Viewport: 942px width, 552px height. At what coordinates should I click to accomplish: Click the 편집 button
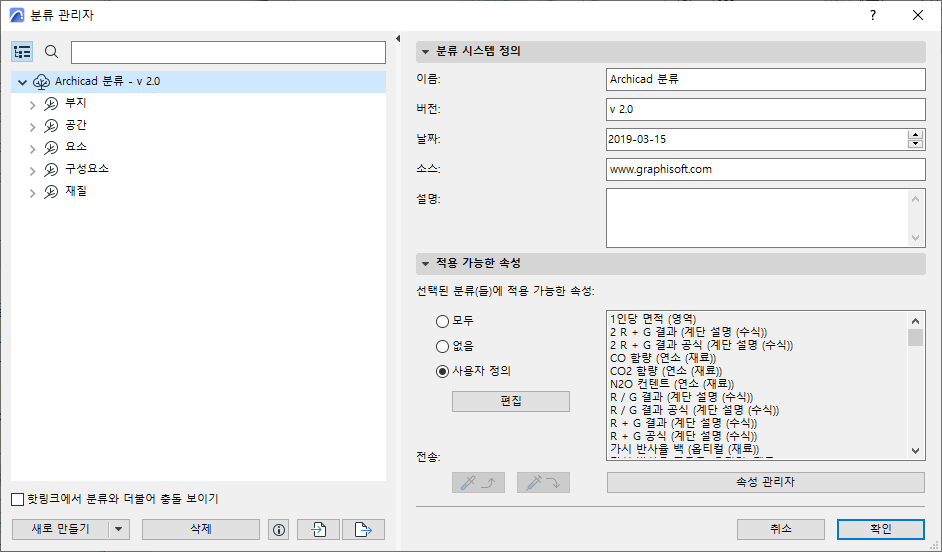511,402
